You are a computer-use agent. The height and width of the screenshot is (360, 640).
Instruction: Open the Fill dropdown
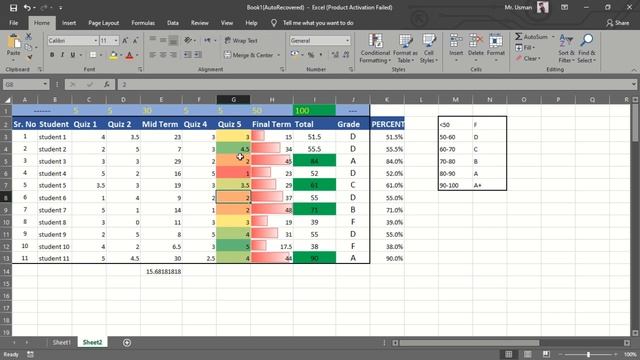click(x=525, y=48)
